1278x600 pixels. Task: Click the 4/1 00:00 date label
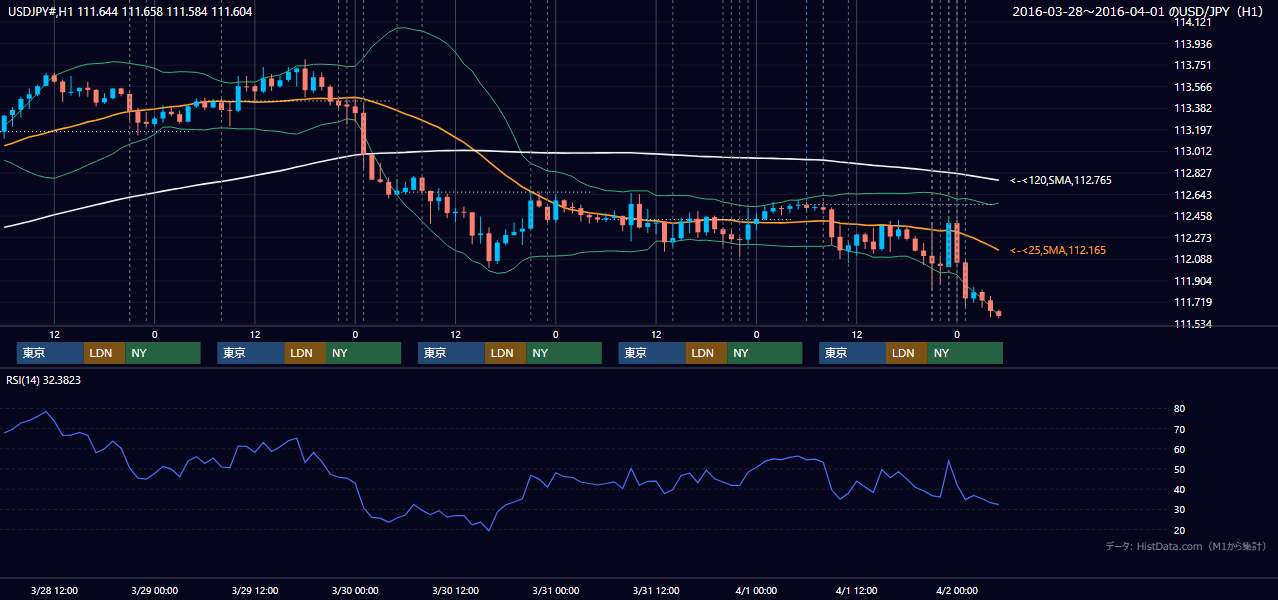[x=756, y=590]
